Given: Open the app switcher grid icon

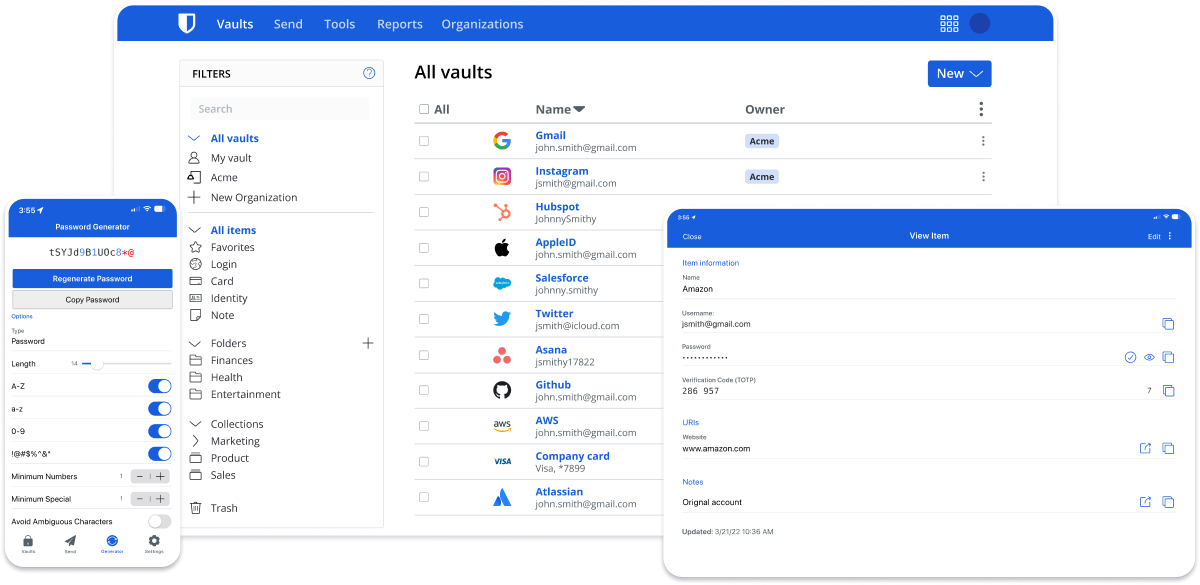Looking at the screenshot, I should (x=949, y=24).
